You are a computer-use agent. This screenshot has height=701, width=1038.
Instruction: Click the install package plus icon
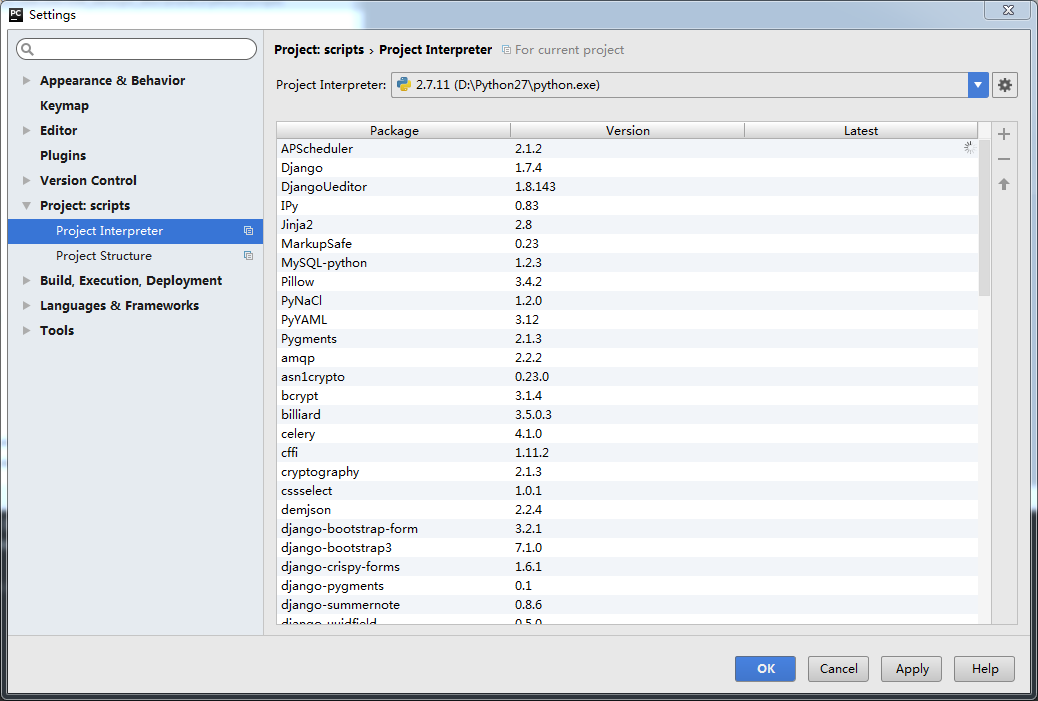(x=1004, y=134)
